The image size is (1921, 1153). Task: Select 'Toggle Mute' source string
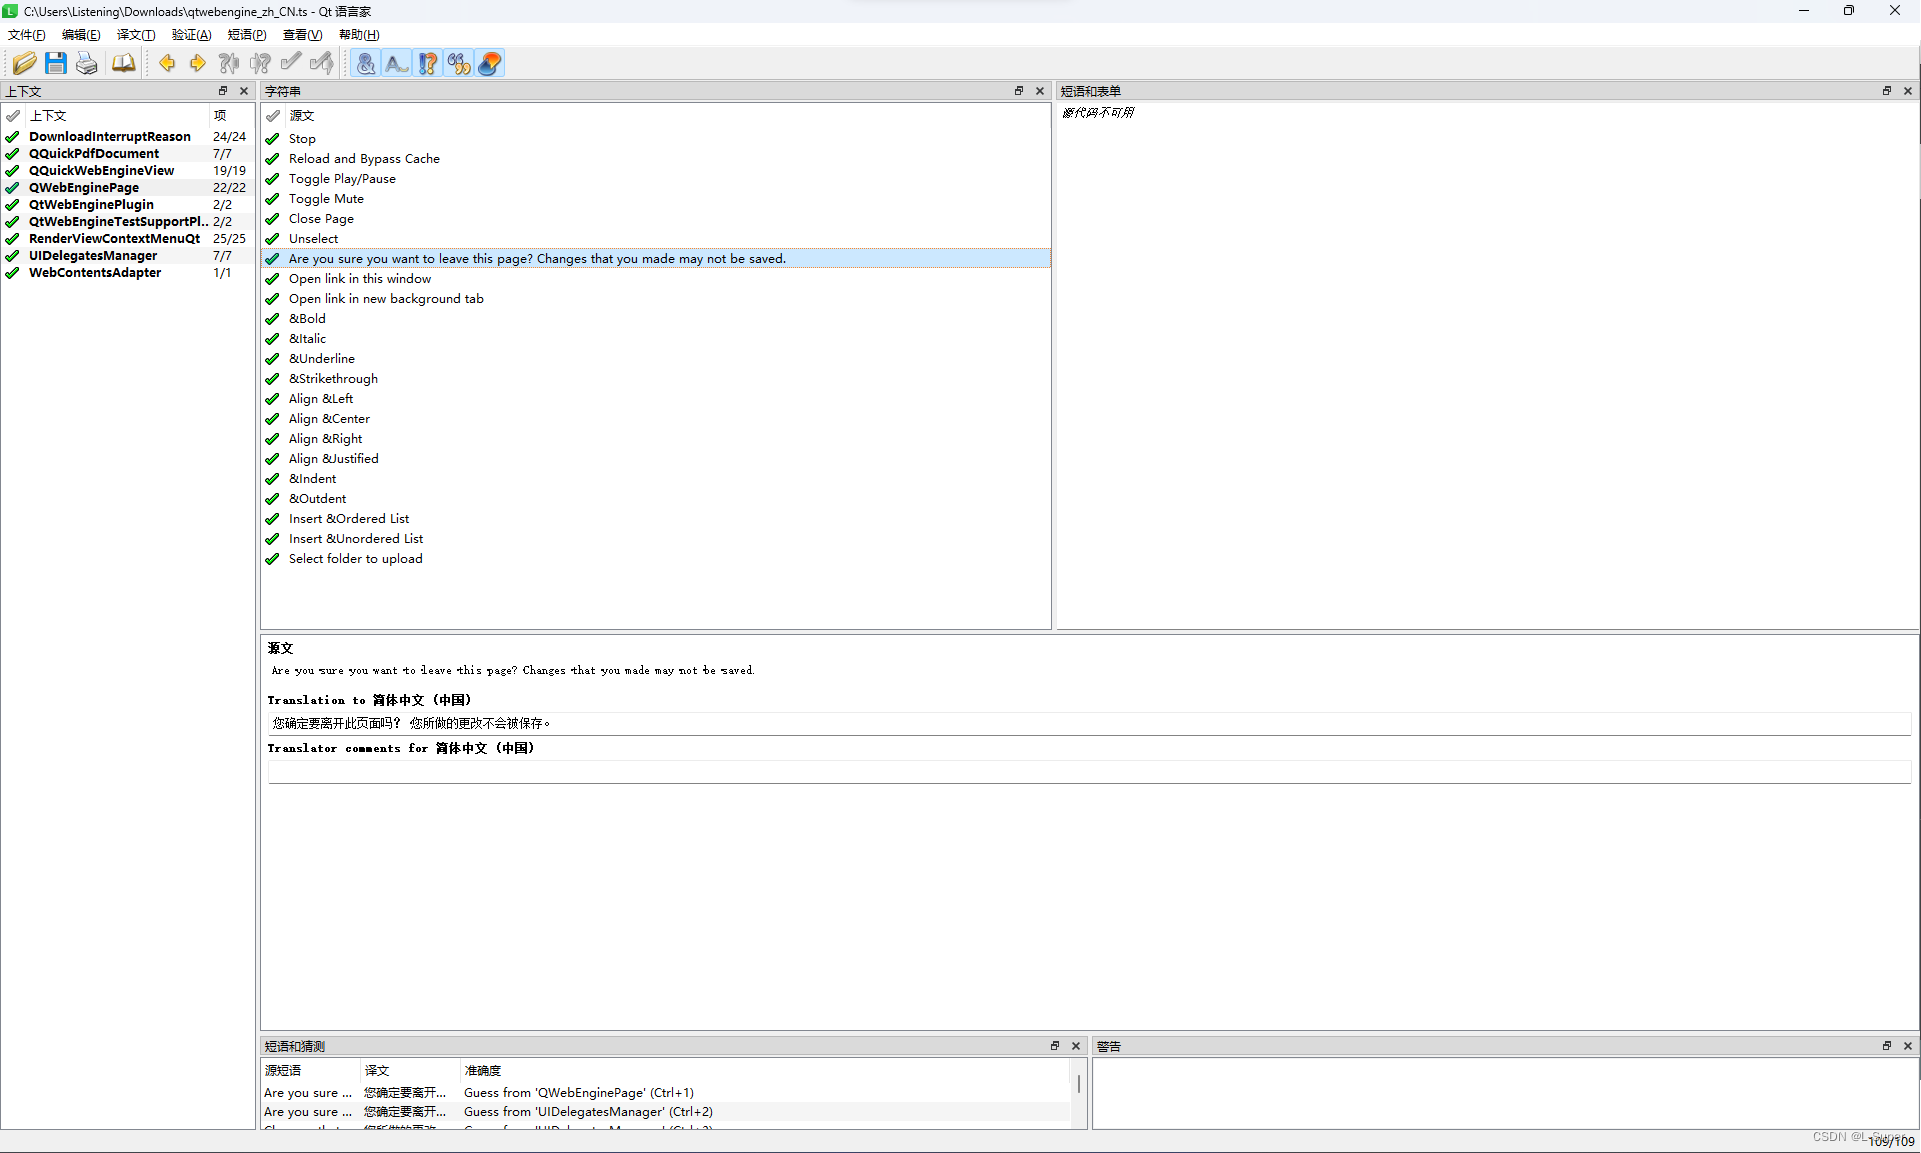click(326, 199)
